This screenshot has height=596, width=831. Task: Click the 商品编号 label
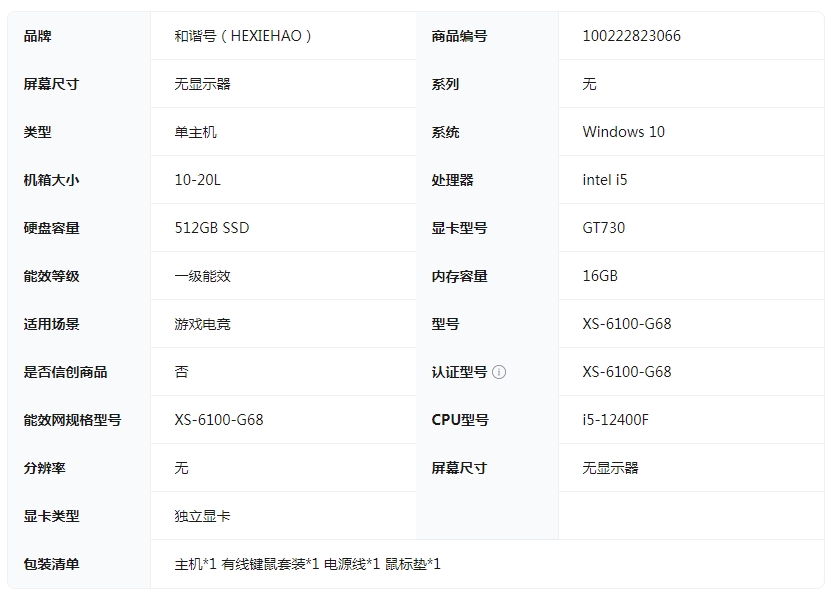[x=459, y=36]
